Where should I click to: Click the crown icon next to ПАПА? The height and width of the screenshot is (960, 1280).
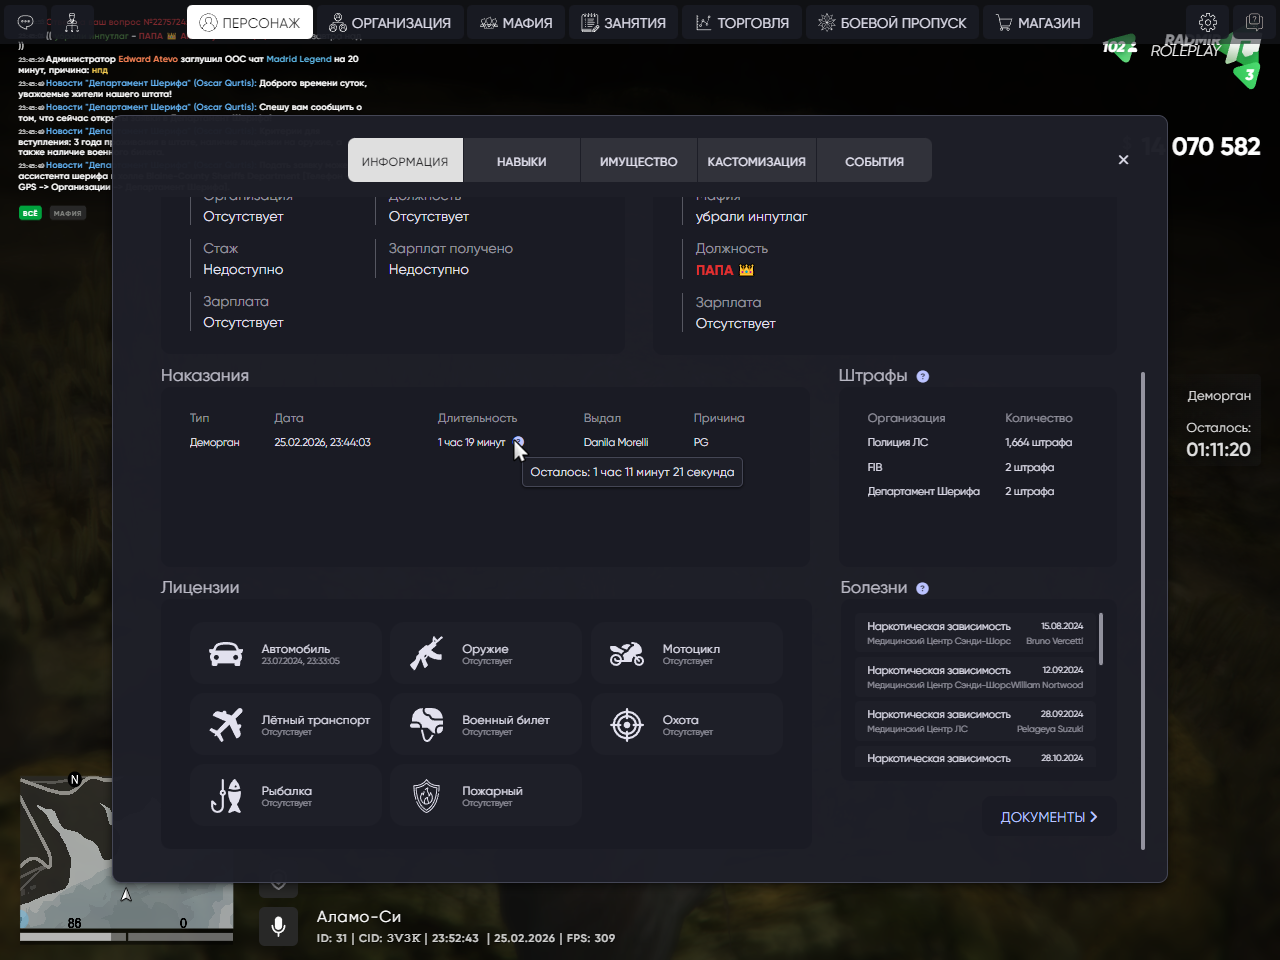pyautogui.click(x=747, y=270)
